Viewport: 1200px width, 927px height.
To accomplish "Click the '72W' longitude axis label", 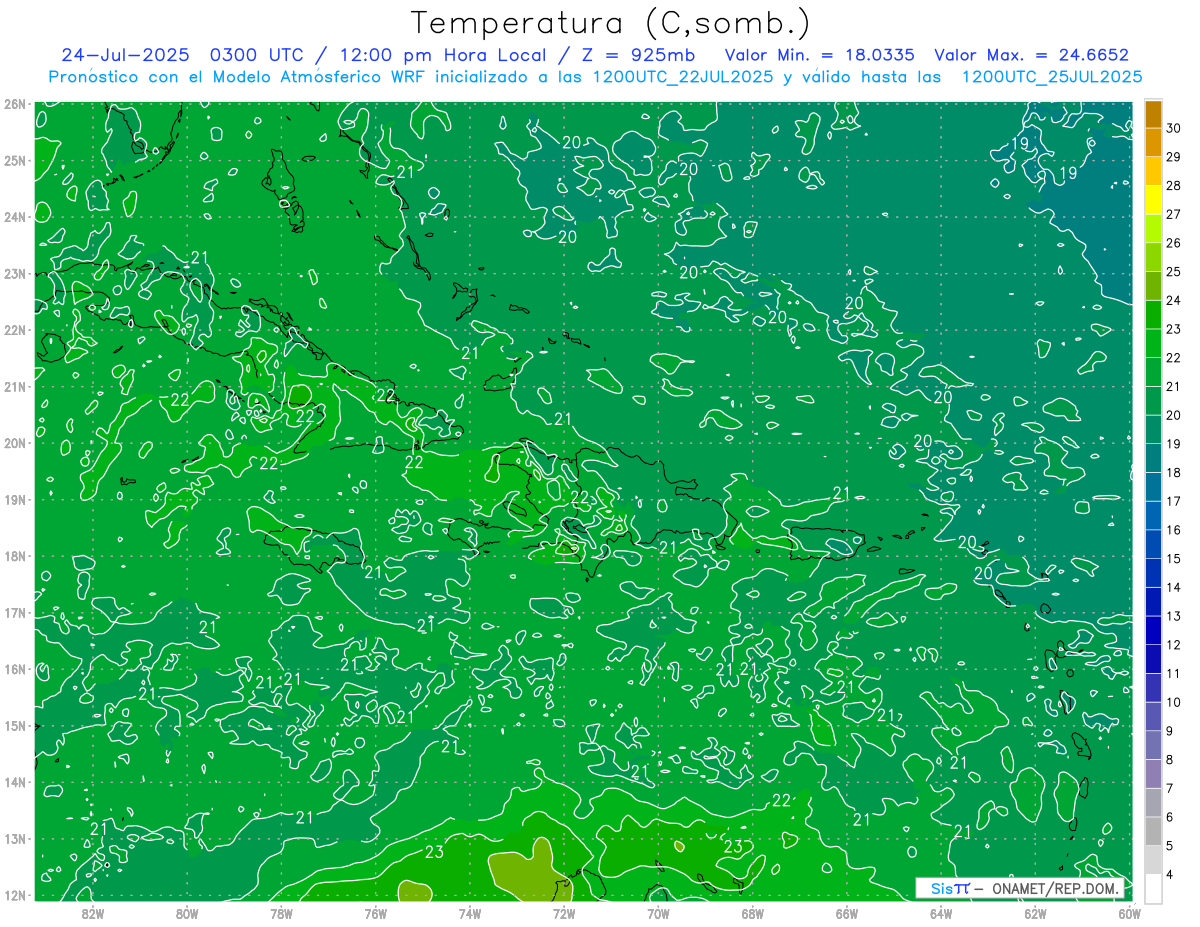I will click(x=564, y=912).
